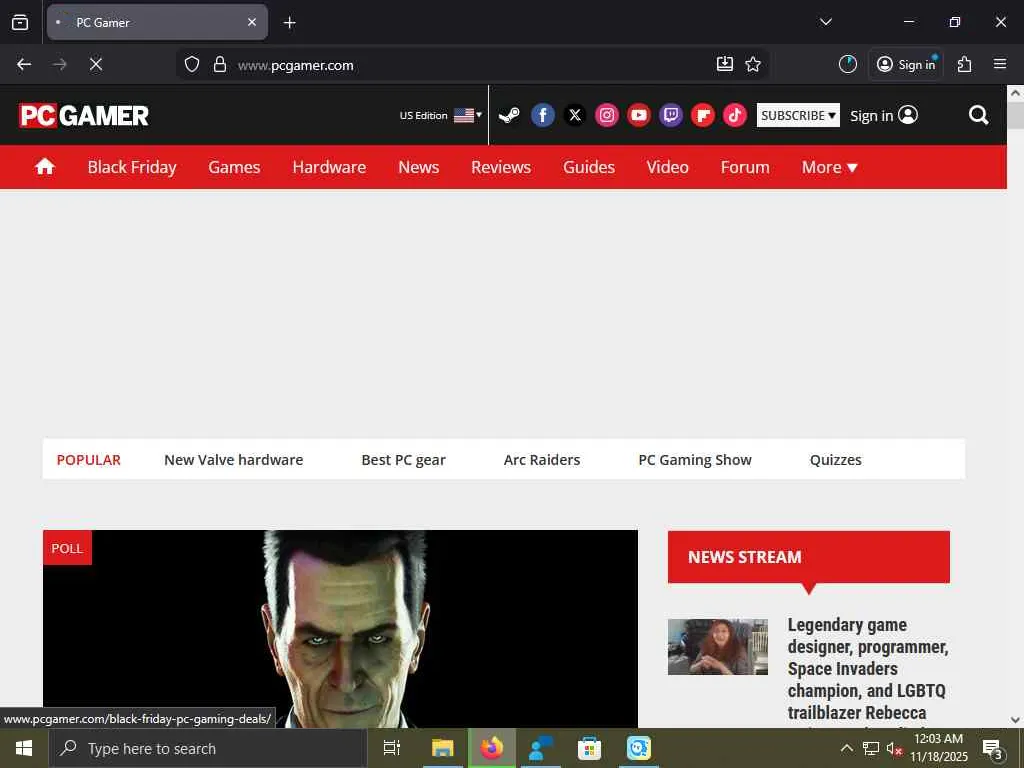1024x768 pixels.
Task: Open a new browser tab
Action: (289, 23)
